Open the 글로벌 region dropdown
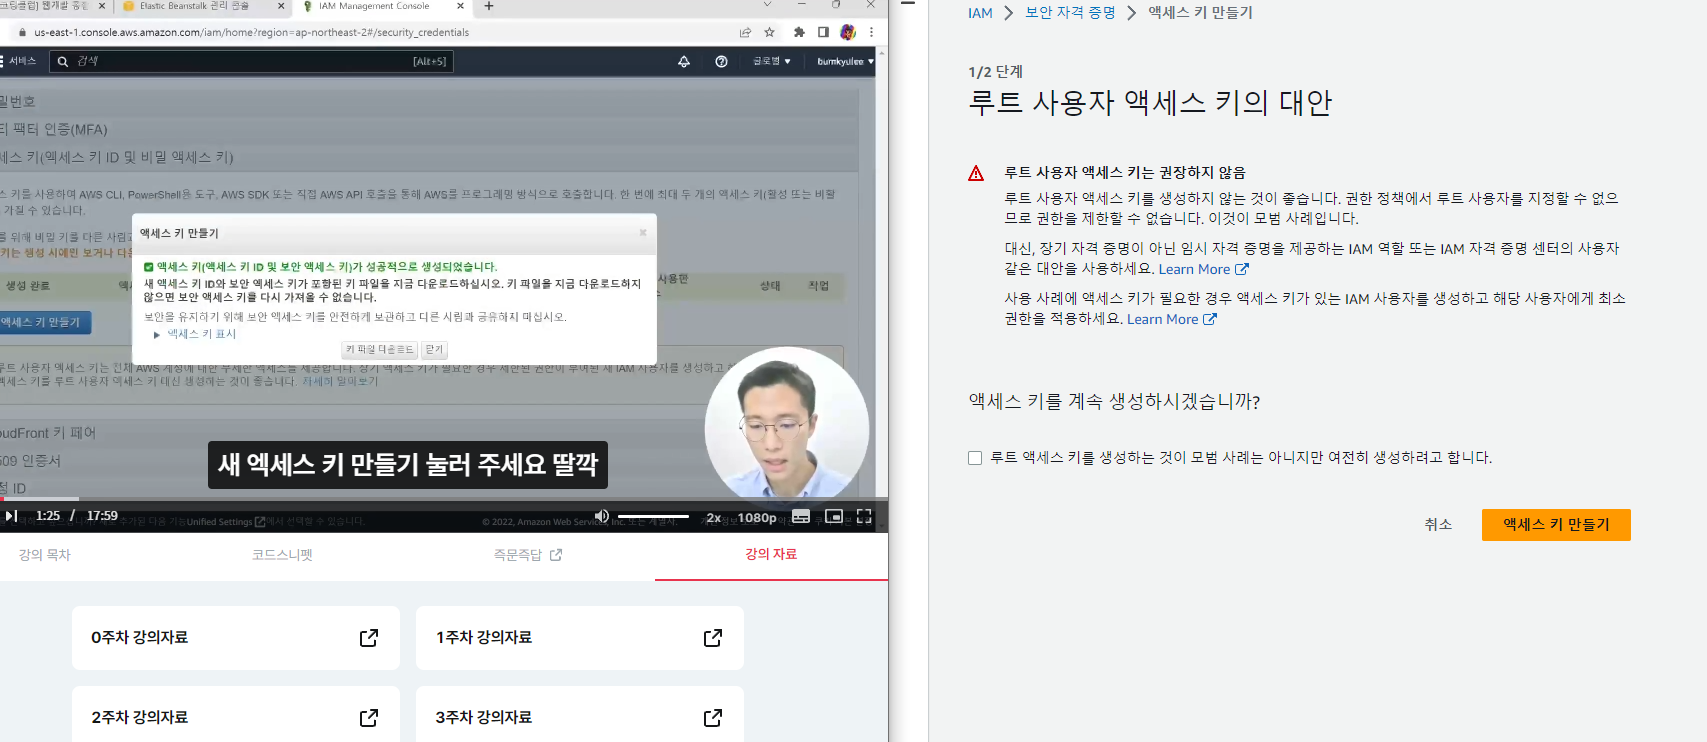The width and height of the screenshot is (1707, 742). pos(772,61)
